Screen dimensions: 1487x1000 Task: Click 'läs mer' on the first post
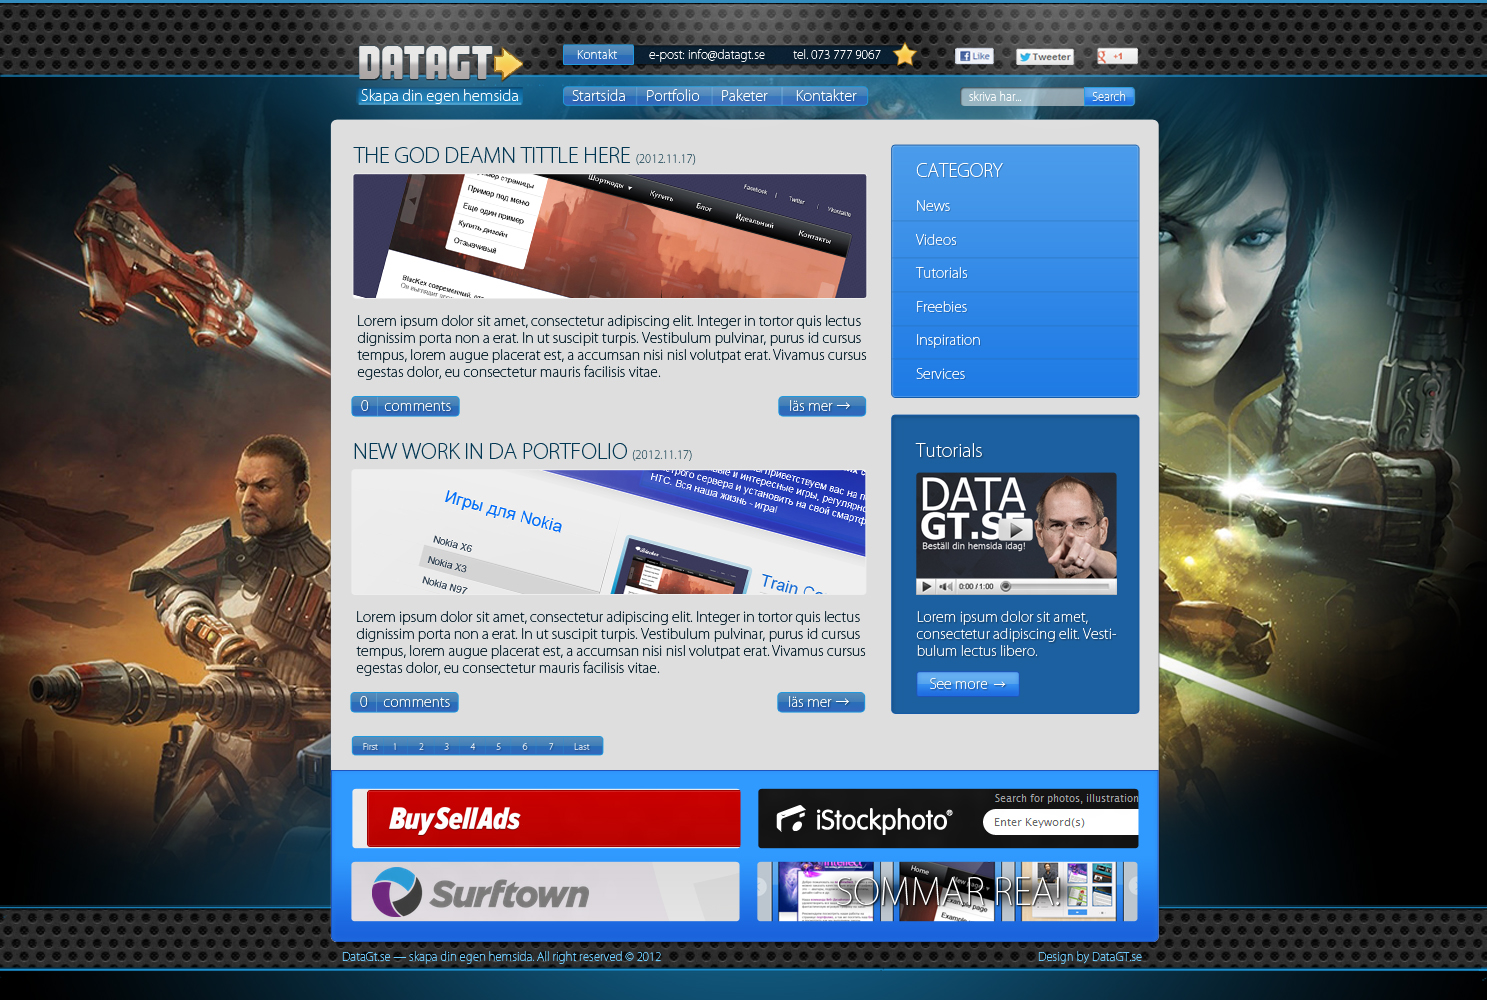[822, 406]
